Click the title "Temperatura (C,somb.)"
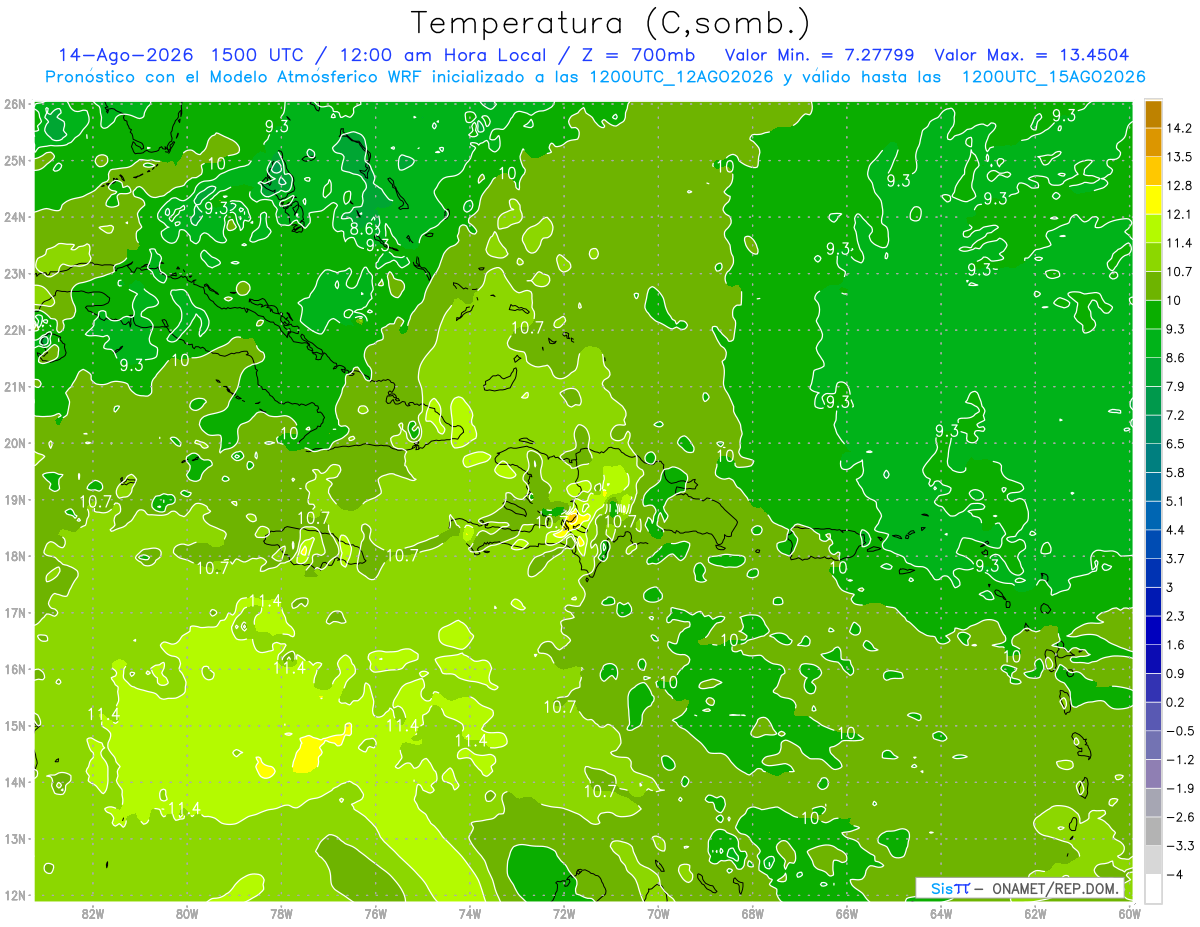 point(610,22)
